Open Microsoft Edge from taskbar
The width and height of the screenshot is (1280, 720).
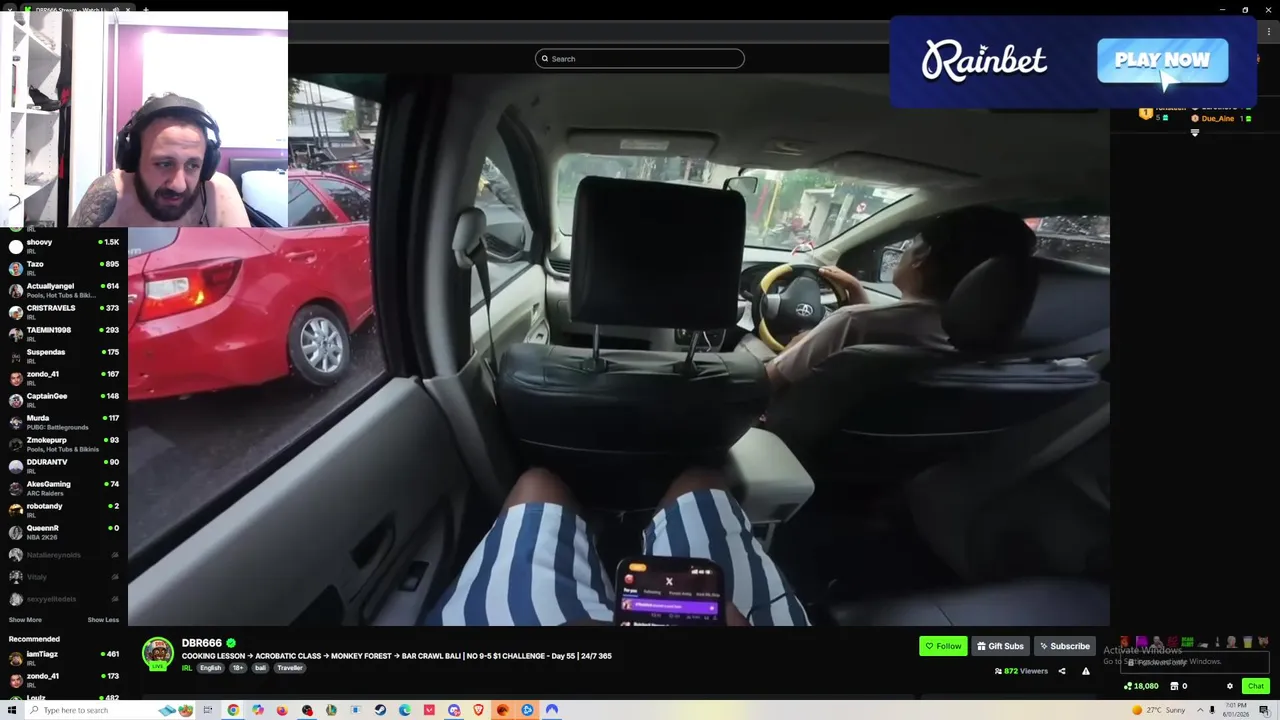pos(404,710)
